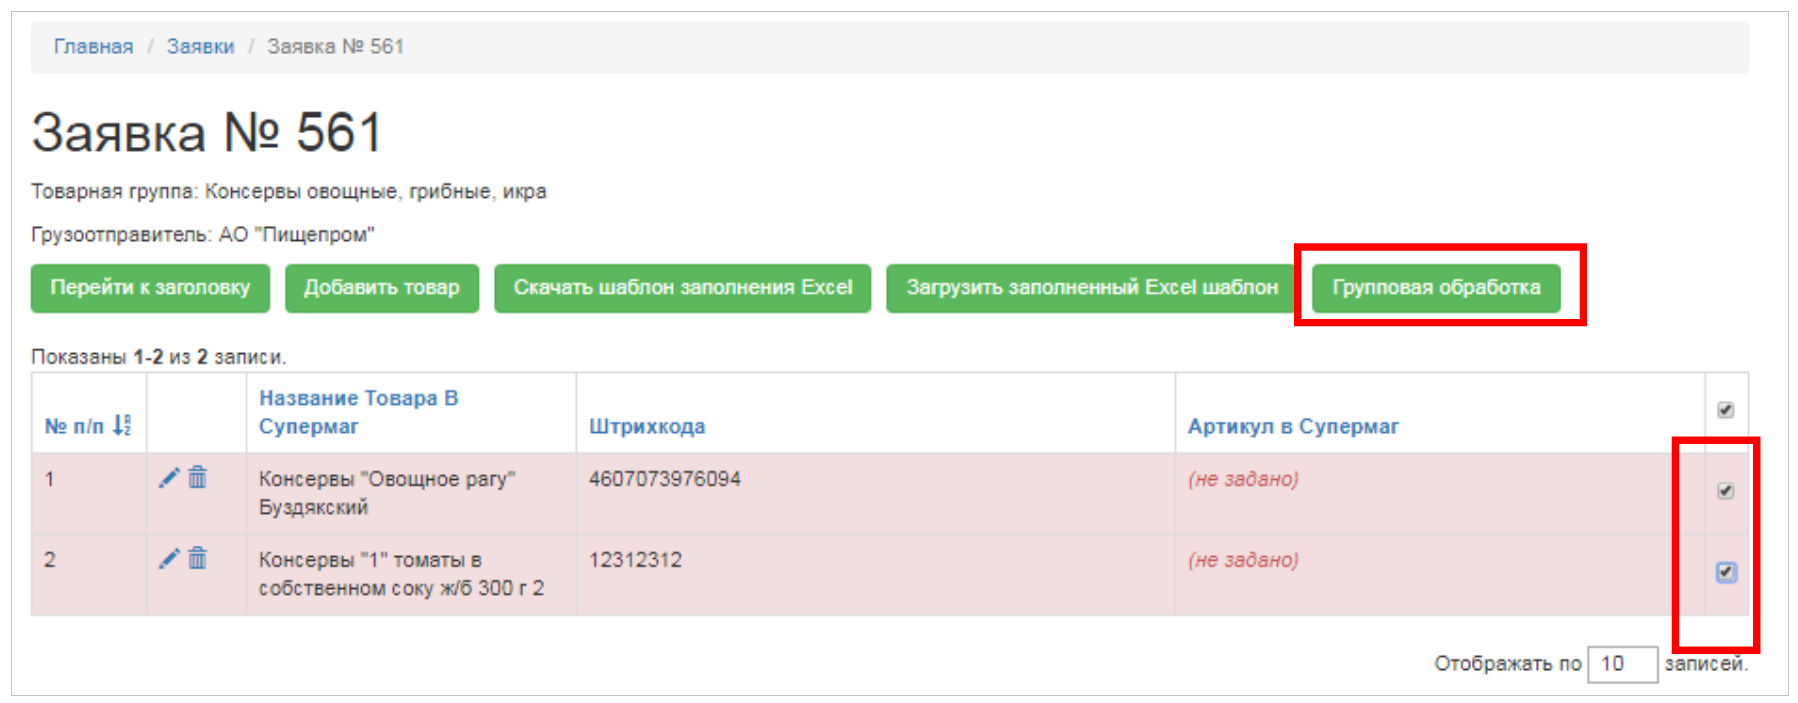Open Групповая обработка

(1435, 288)
